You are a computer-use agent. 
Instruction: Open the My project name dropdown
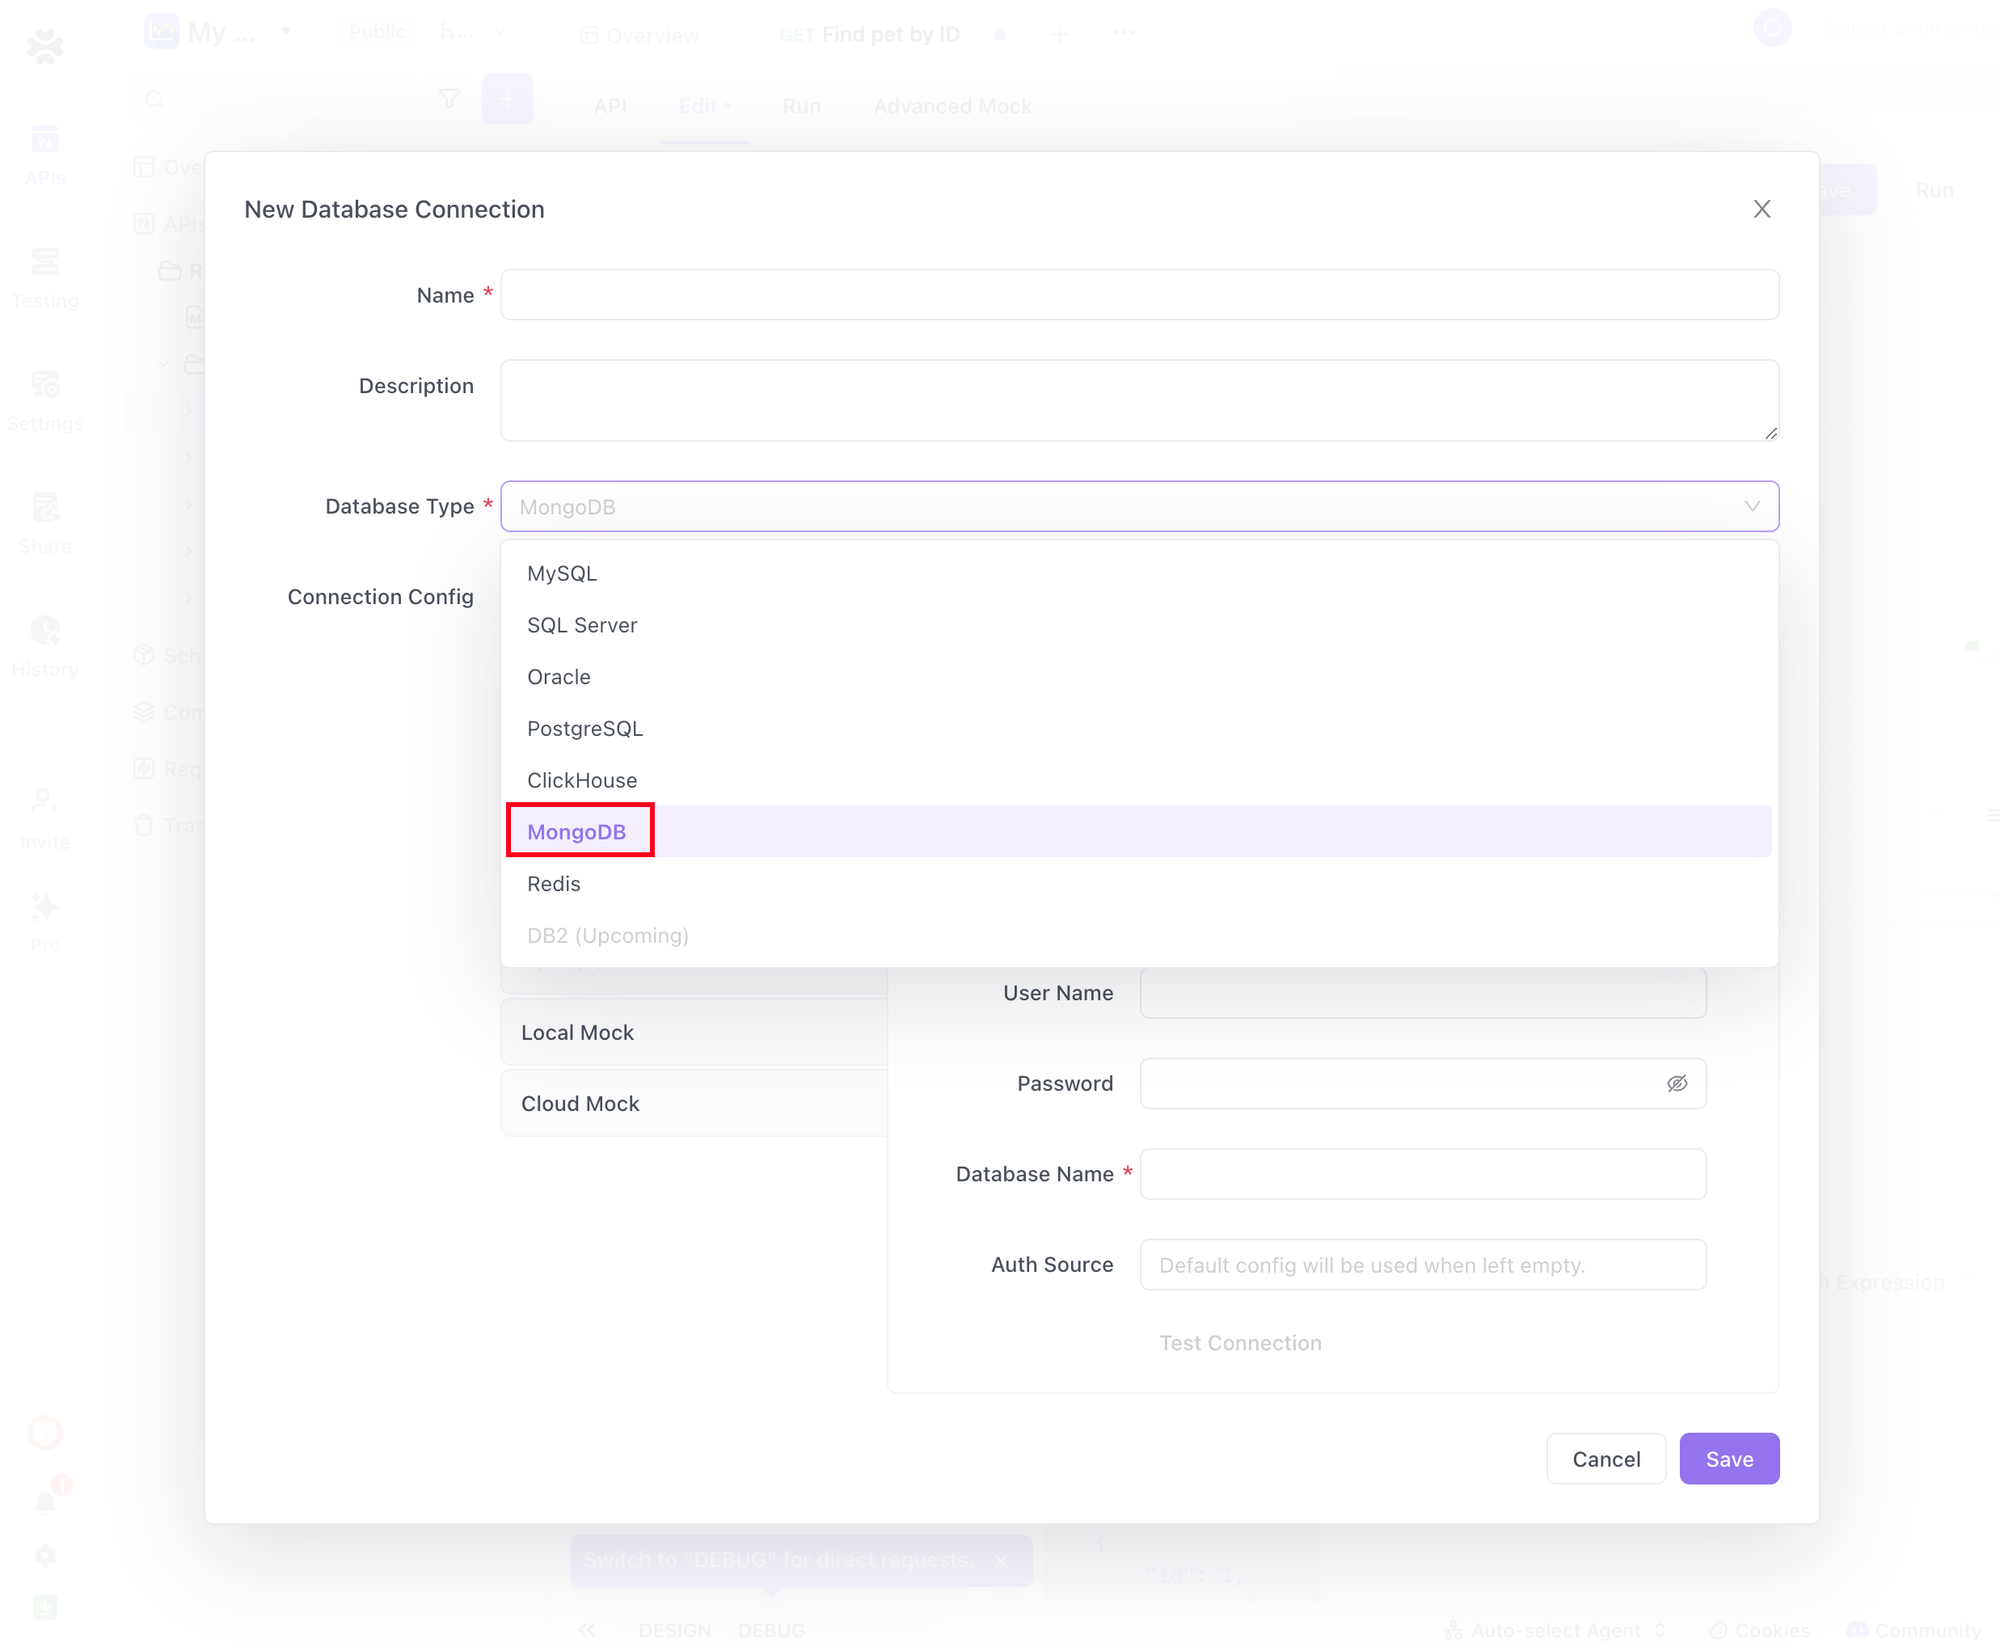(218, 32)
